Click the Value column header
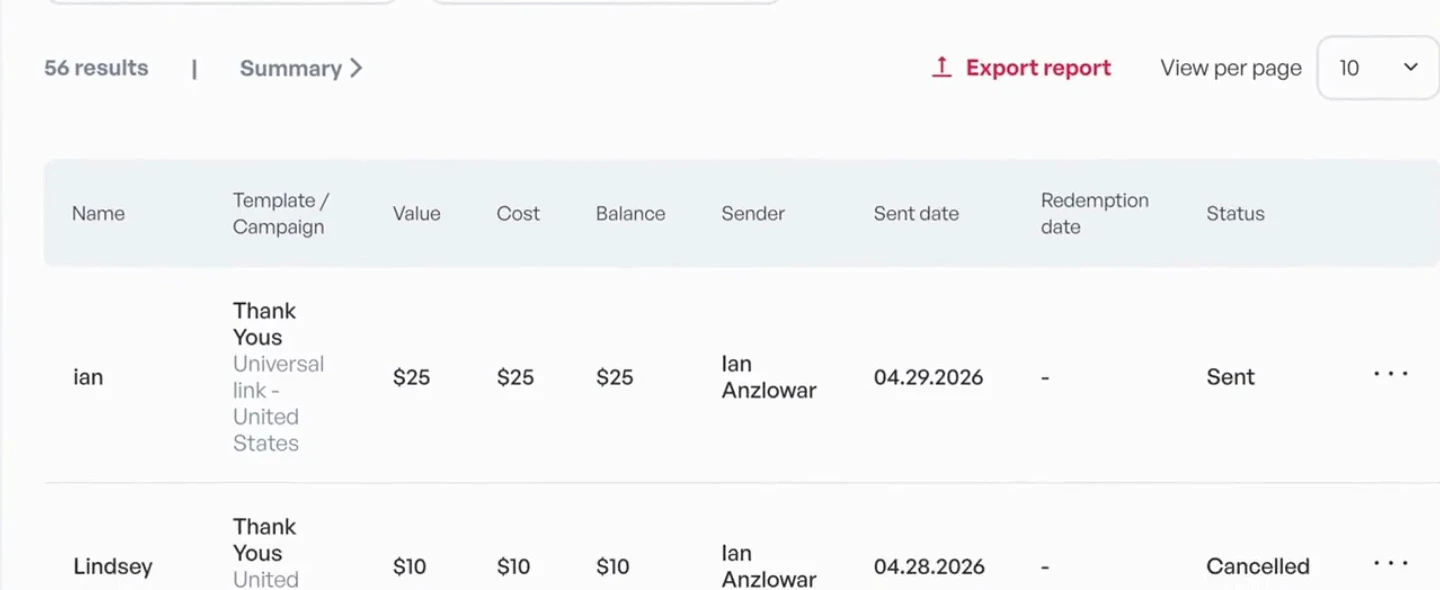Viewport: 1440px width, 590px height. (x=416, y=213)
